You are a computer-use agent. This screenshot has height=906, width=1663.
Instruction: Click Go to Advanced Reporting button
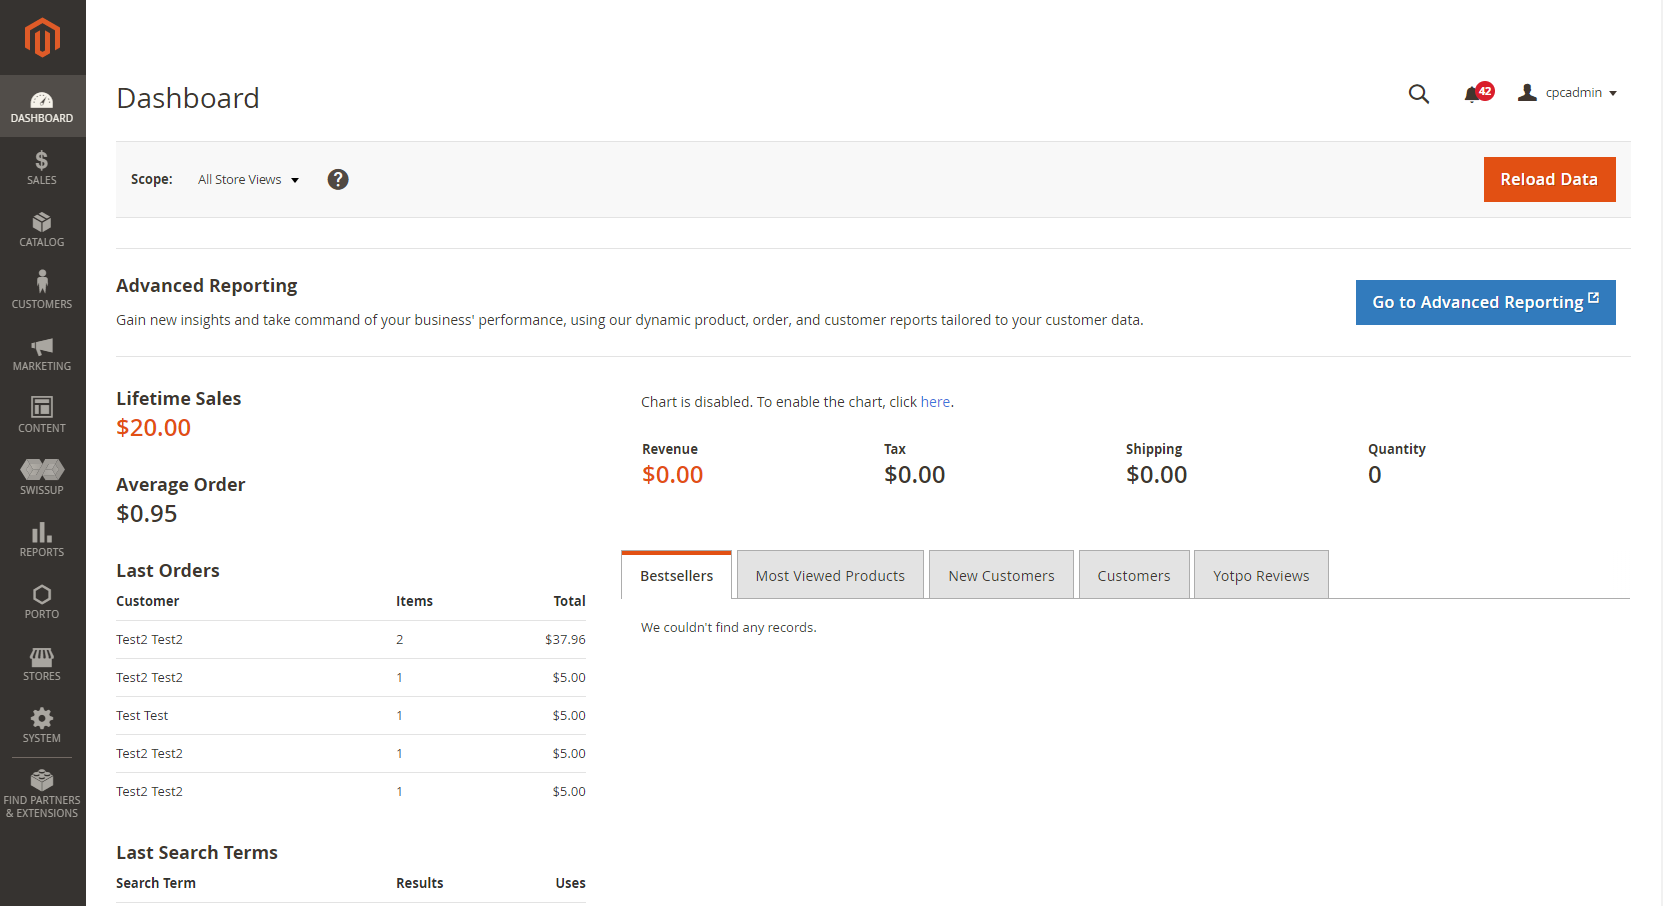tap(1485, 302)
